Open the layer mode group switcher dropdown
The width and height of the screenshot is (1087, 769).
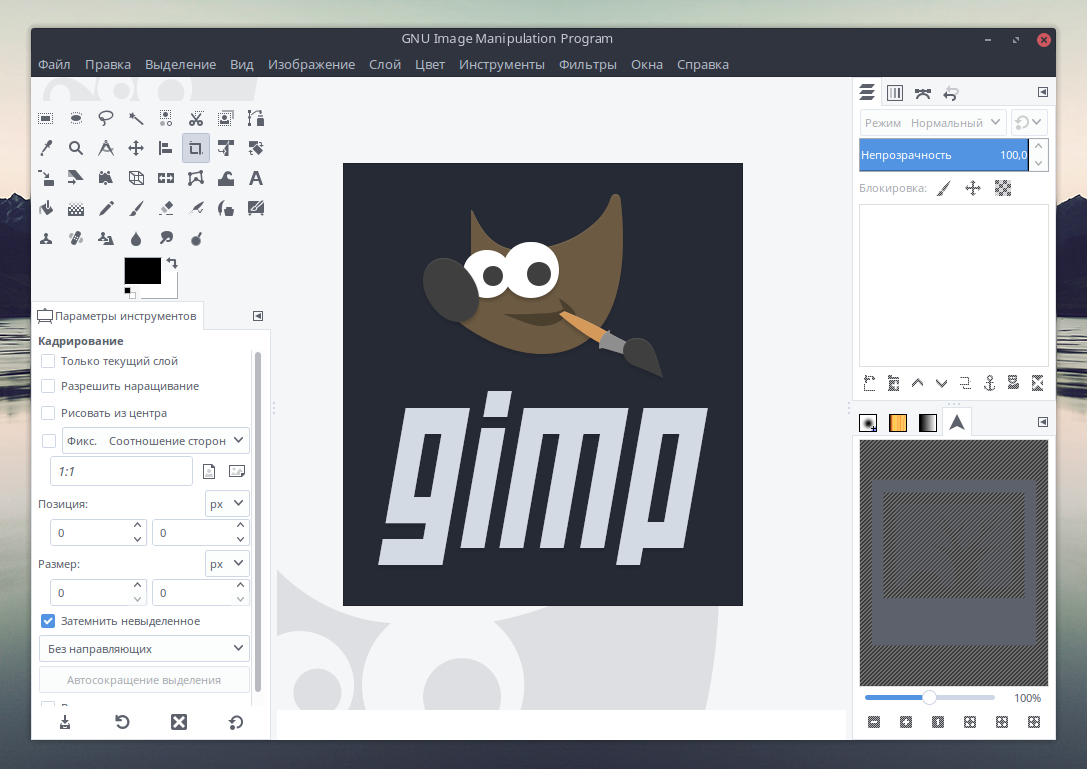(x=1029, y=123)
